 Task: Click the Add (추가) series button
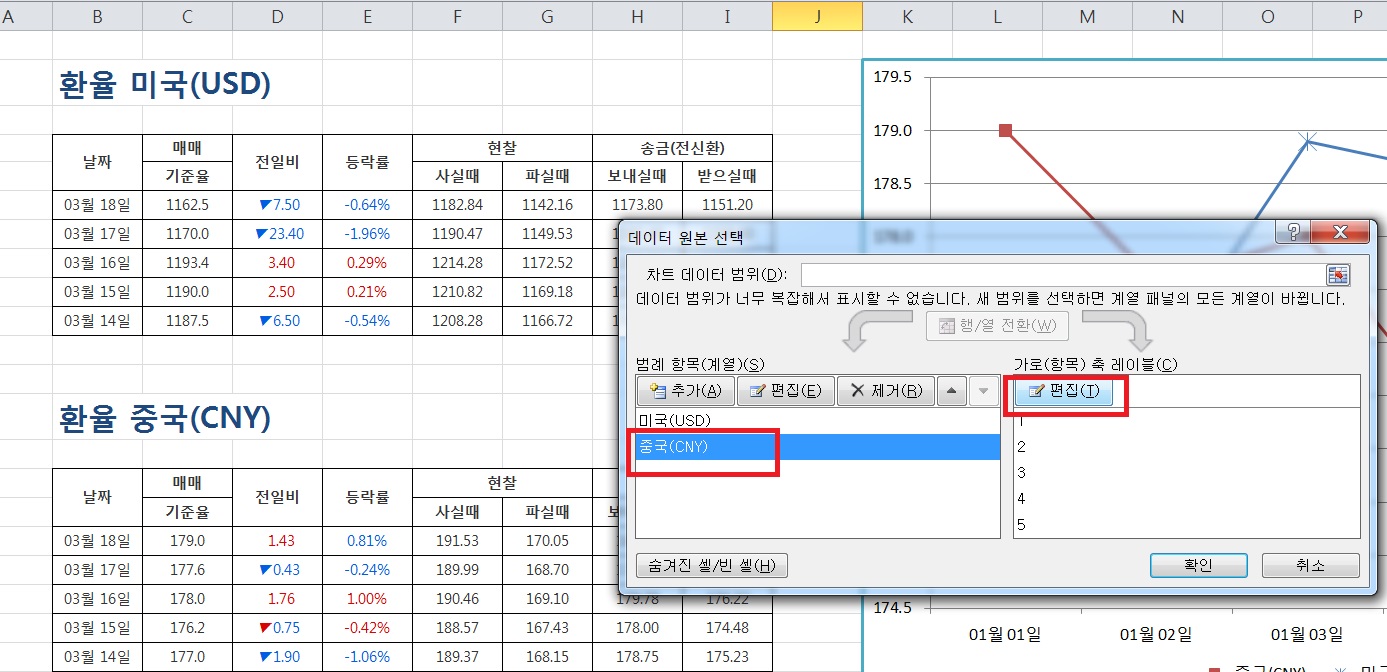(685, 391)
